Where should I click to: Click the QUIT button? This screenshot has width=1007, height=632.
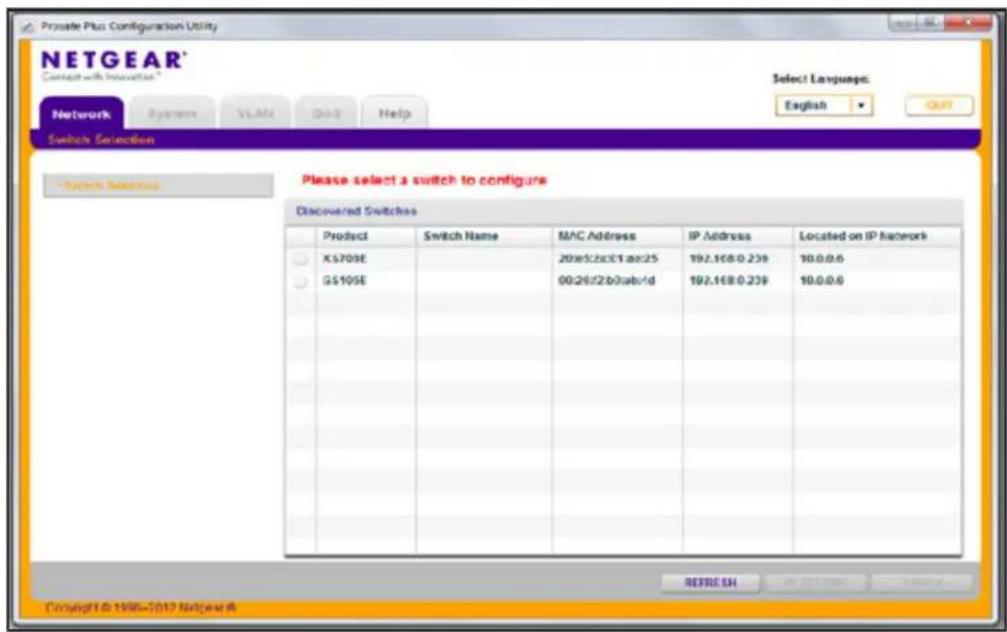click(x=939, y=105)
